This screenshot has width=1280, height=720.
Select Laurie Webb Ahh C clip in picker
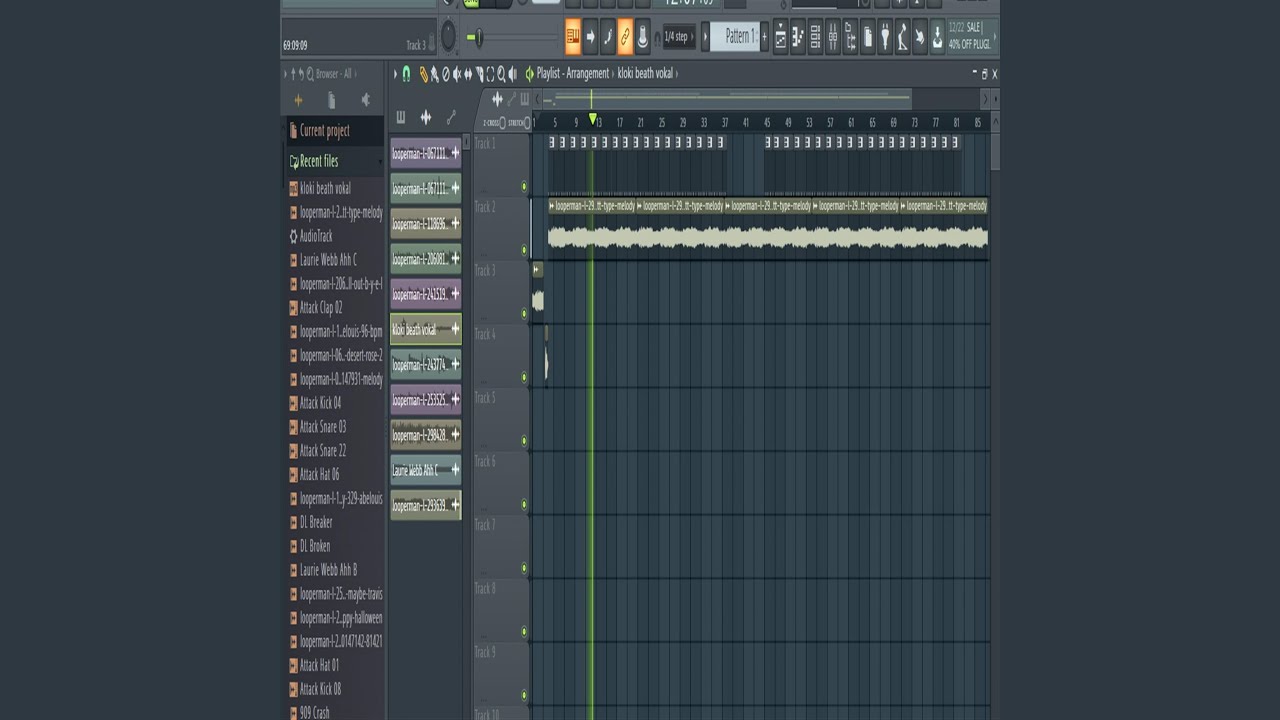[426, 470]
